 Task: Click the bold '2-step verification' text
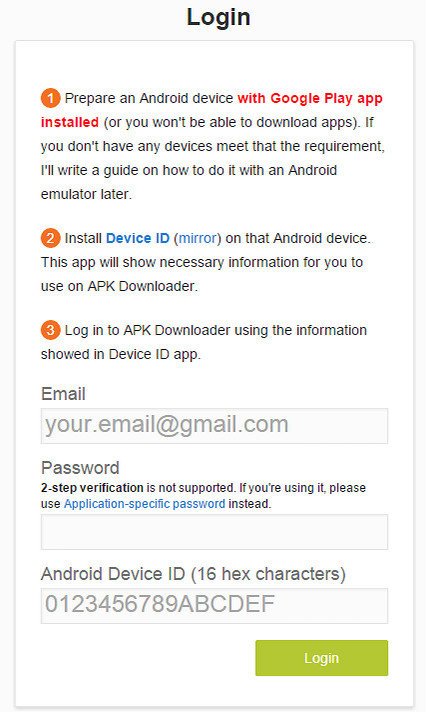tap(92, 488)
